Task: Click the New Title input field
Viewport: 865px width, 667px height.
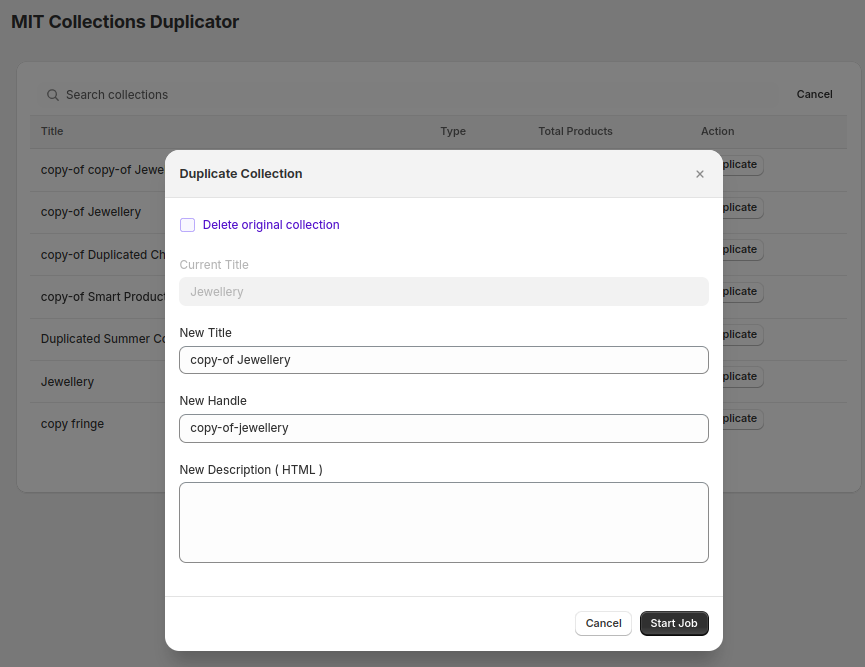Action: click(444, 360)
